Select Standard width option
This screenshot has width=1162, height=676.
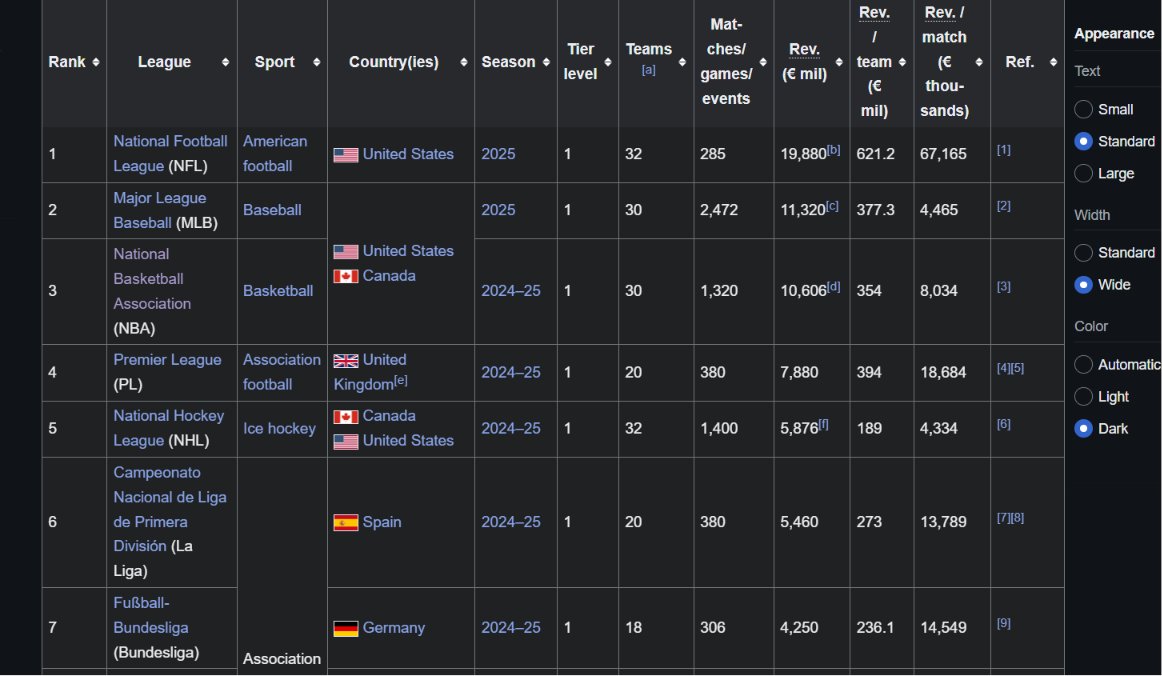click(1083, 253)
